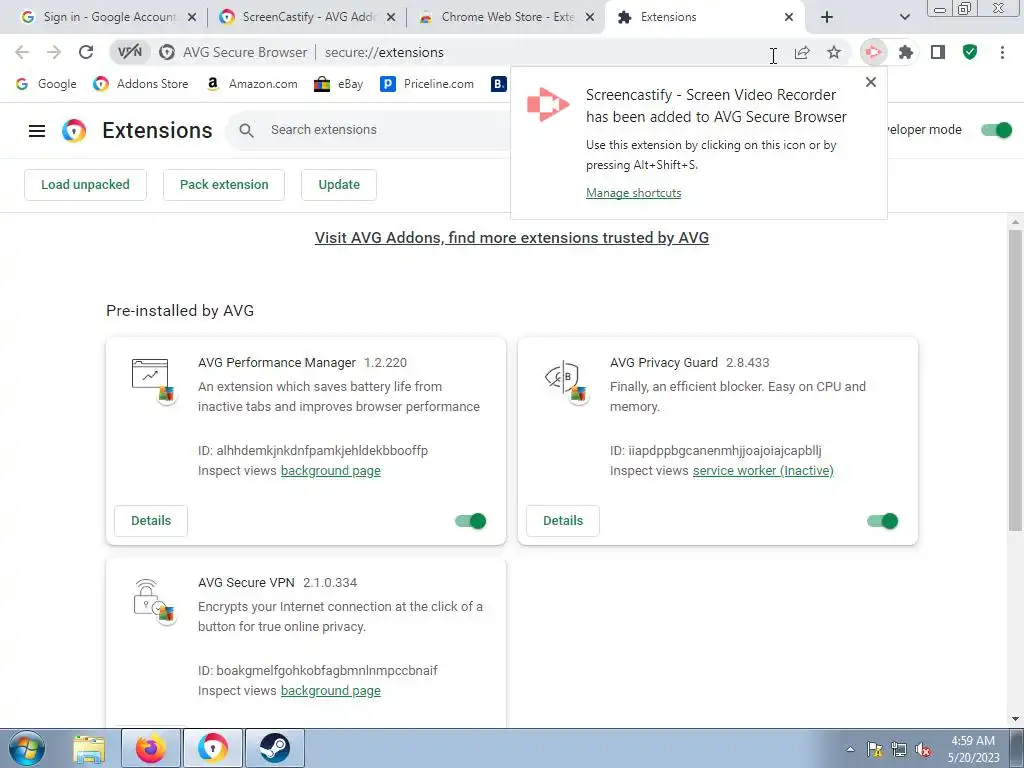Click the AVG browser logo next to Extensions
The image size is (1024, 768).
coord(74,131)
